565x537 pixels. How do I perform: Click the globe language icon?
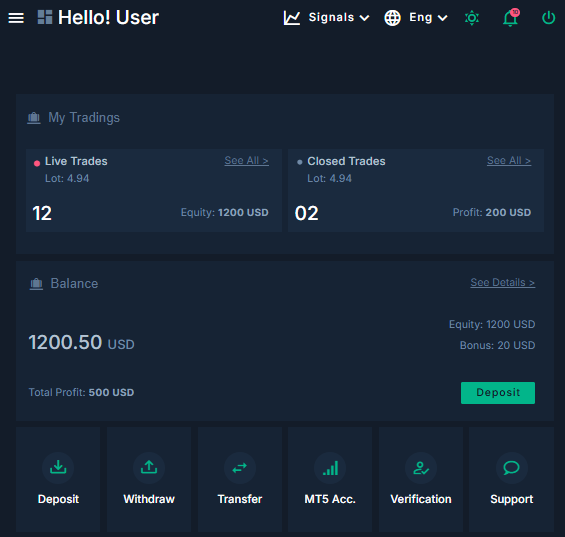point(392,18)
